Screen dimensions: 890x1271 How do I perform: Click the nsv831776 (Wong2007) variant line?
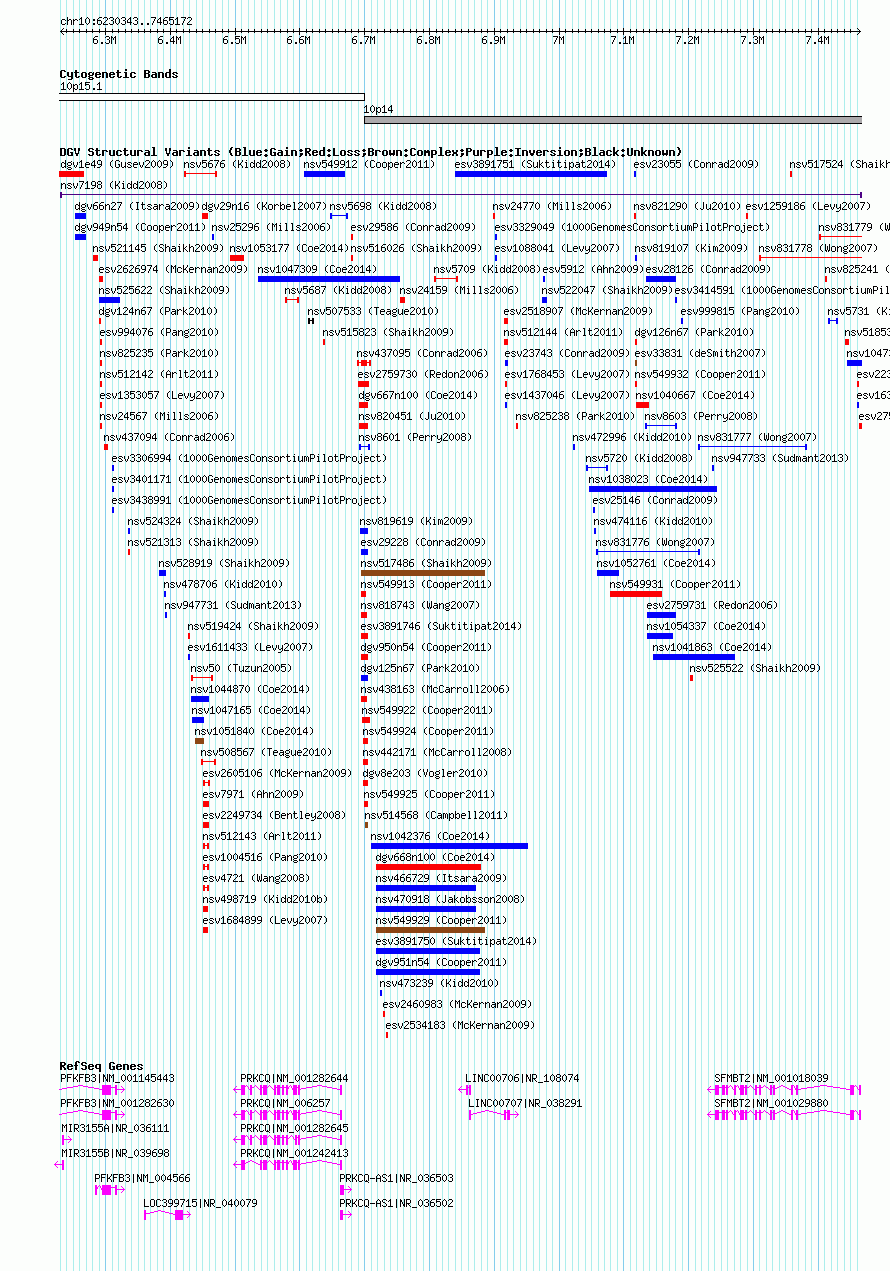[x=648, y=552]
